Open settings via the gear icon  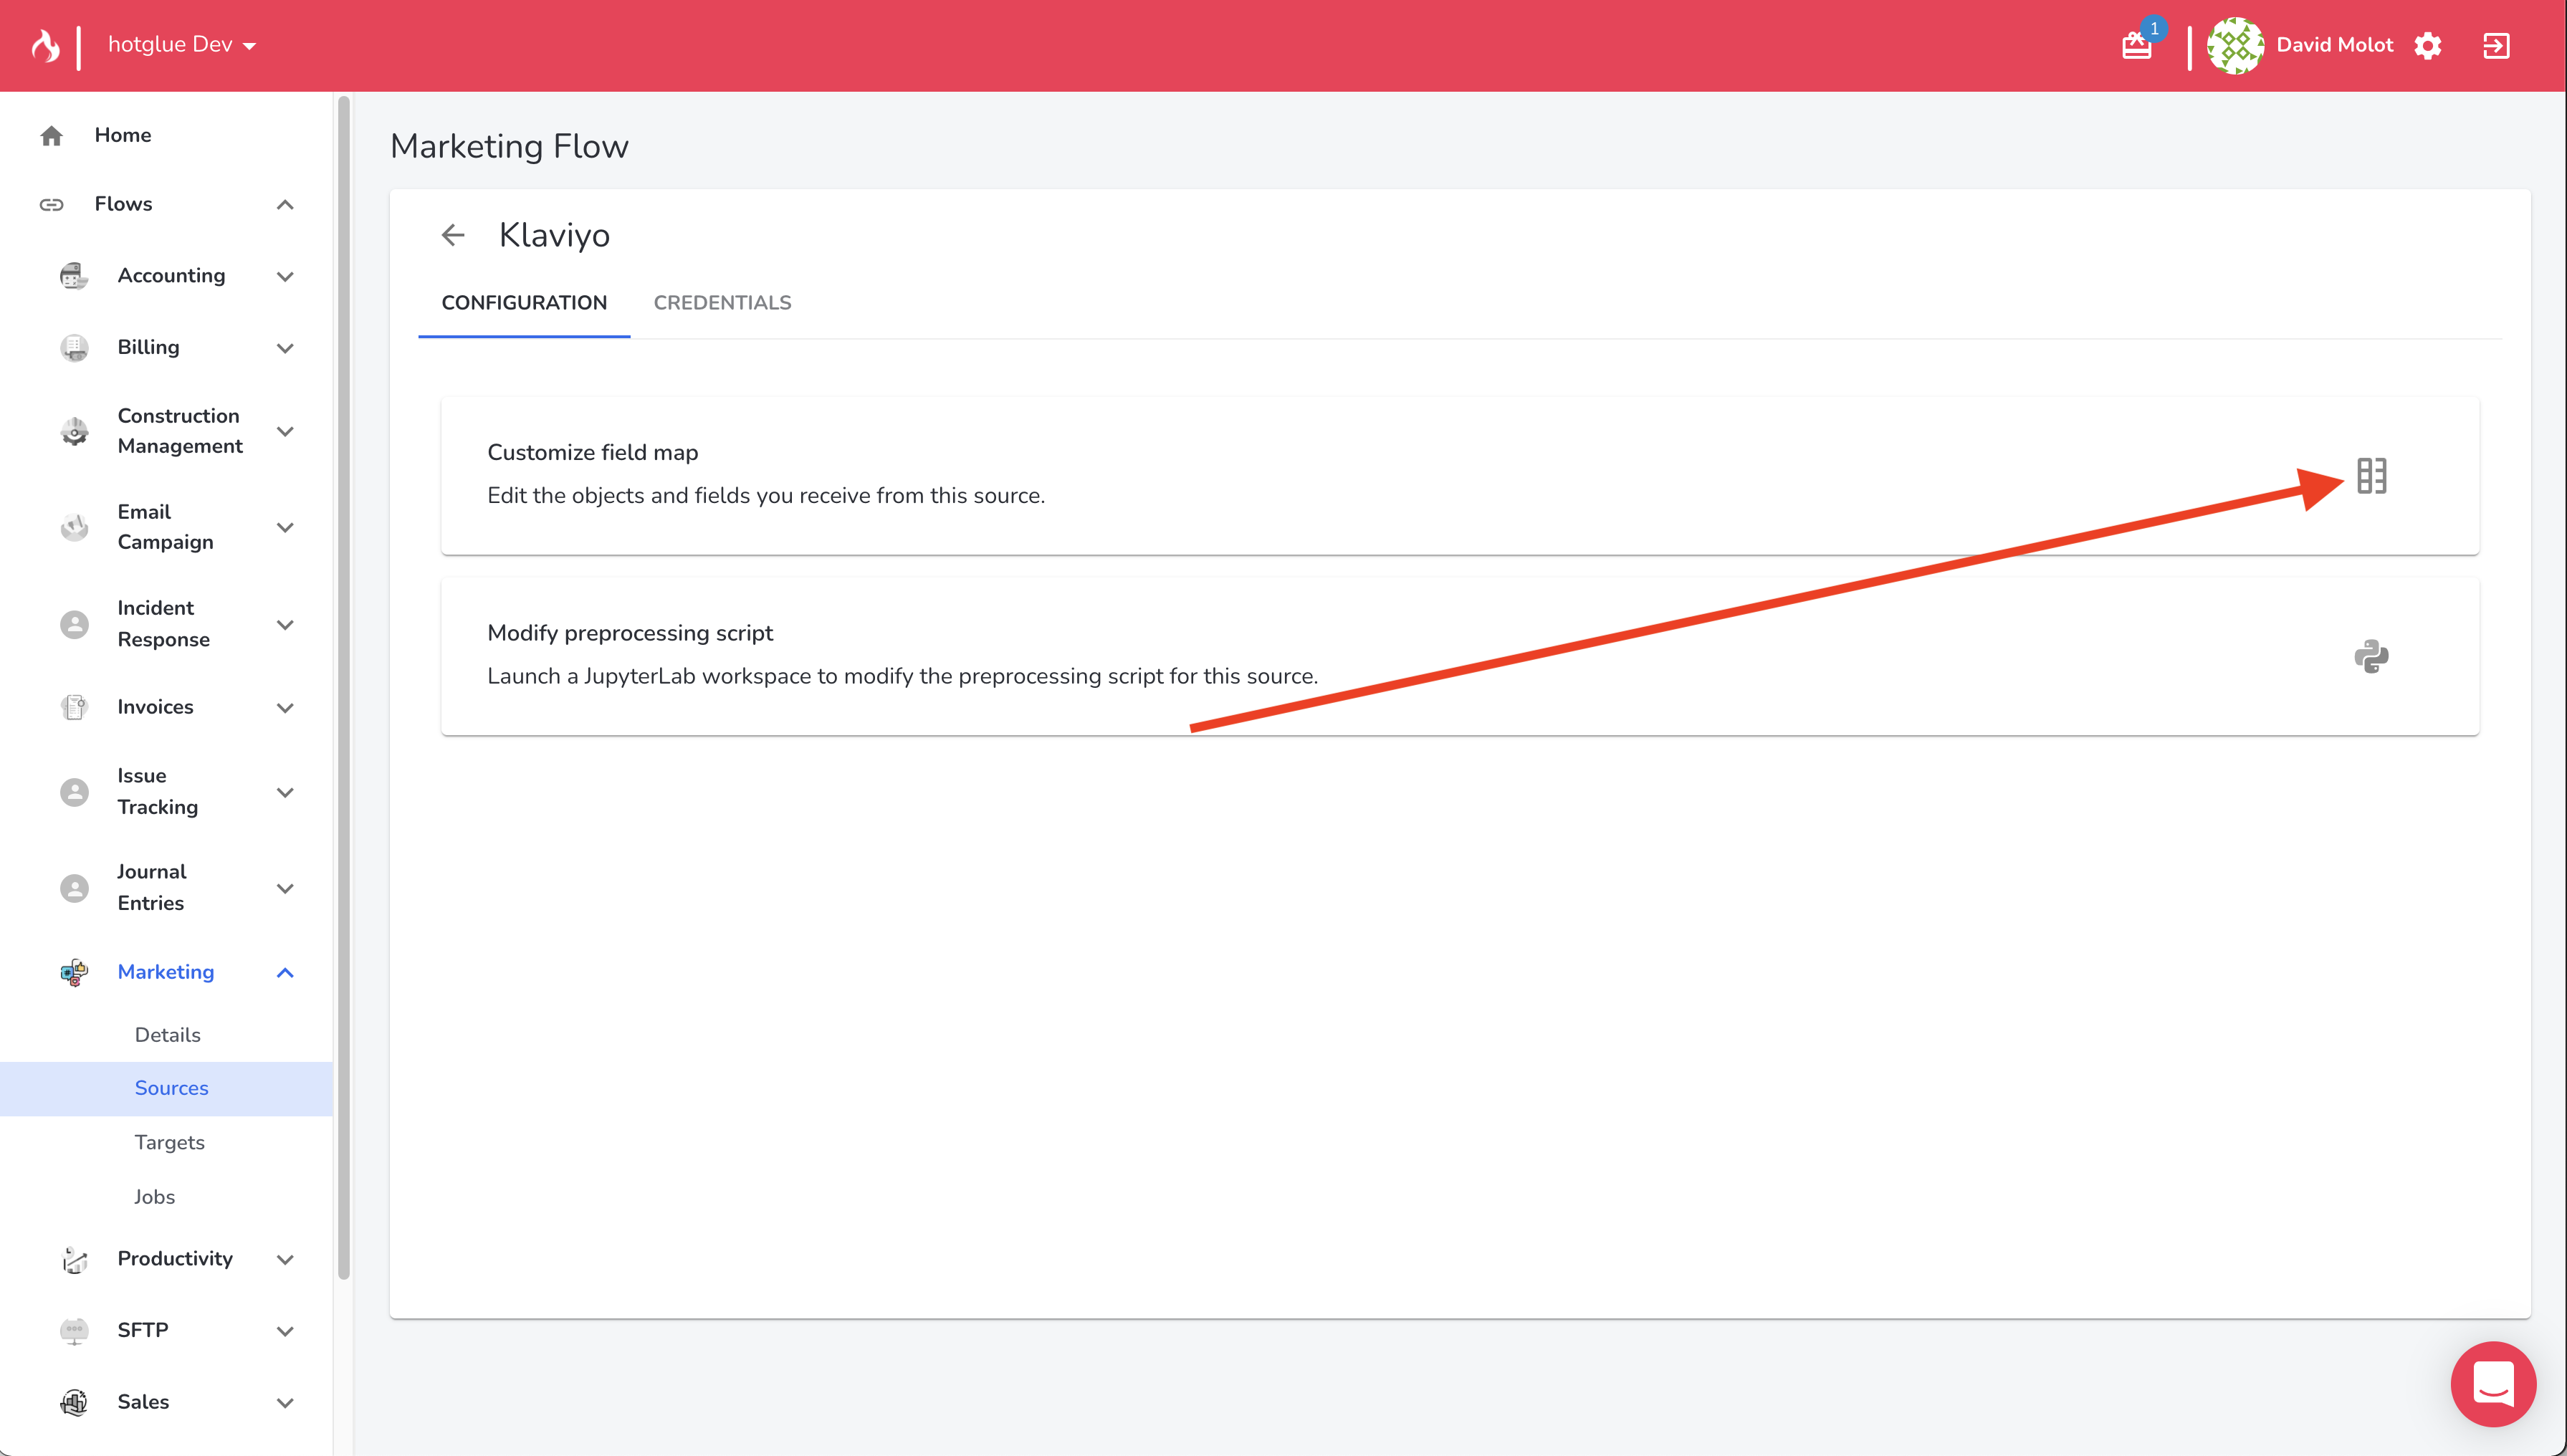click(x=2427, y=46)
